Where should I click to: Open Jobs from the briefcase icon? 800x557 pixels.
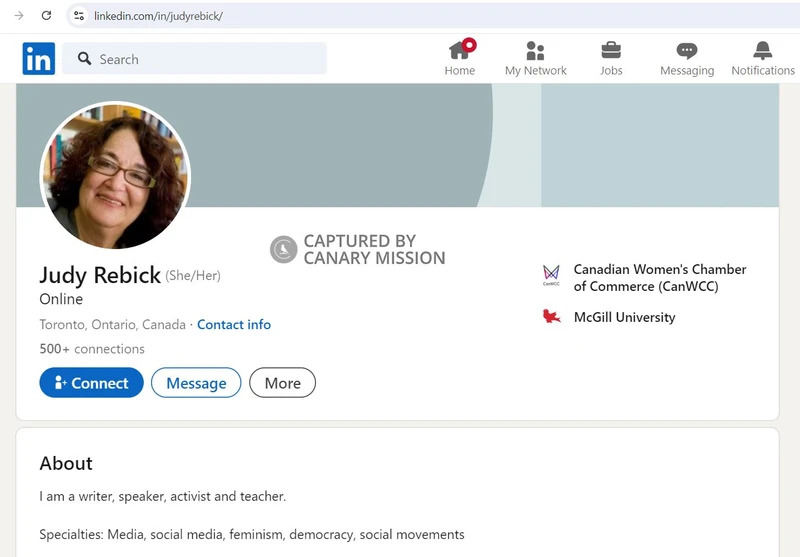click(x=611, y=50)
